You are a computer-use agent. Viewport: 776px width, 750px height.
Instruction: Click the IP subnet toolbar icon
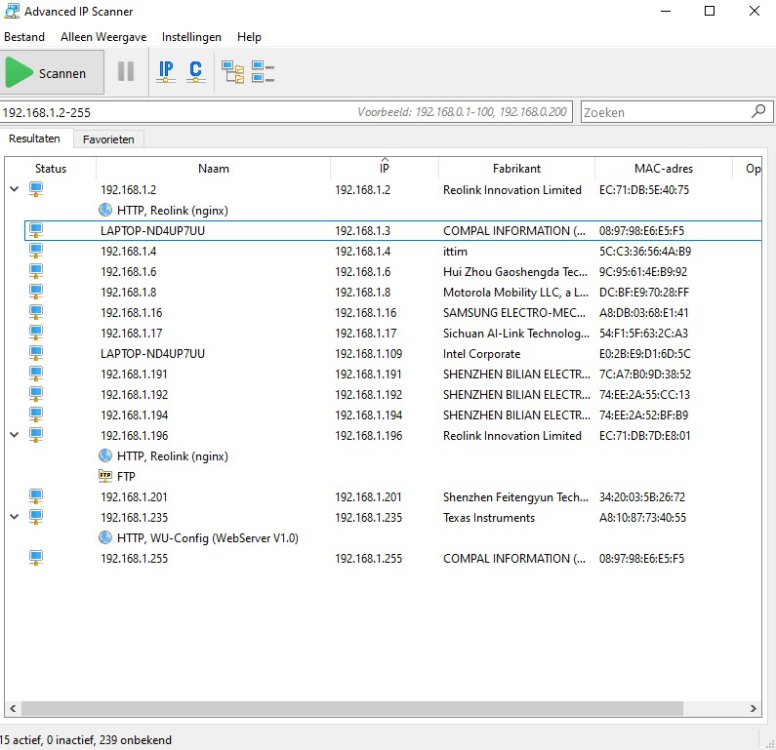(166, 72)
